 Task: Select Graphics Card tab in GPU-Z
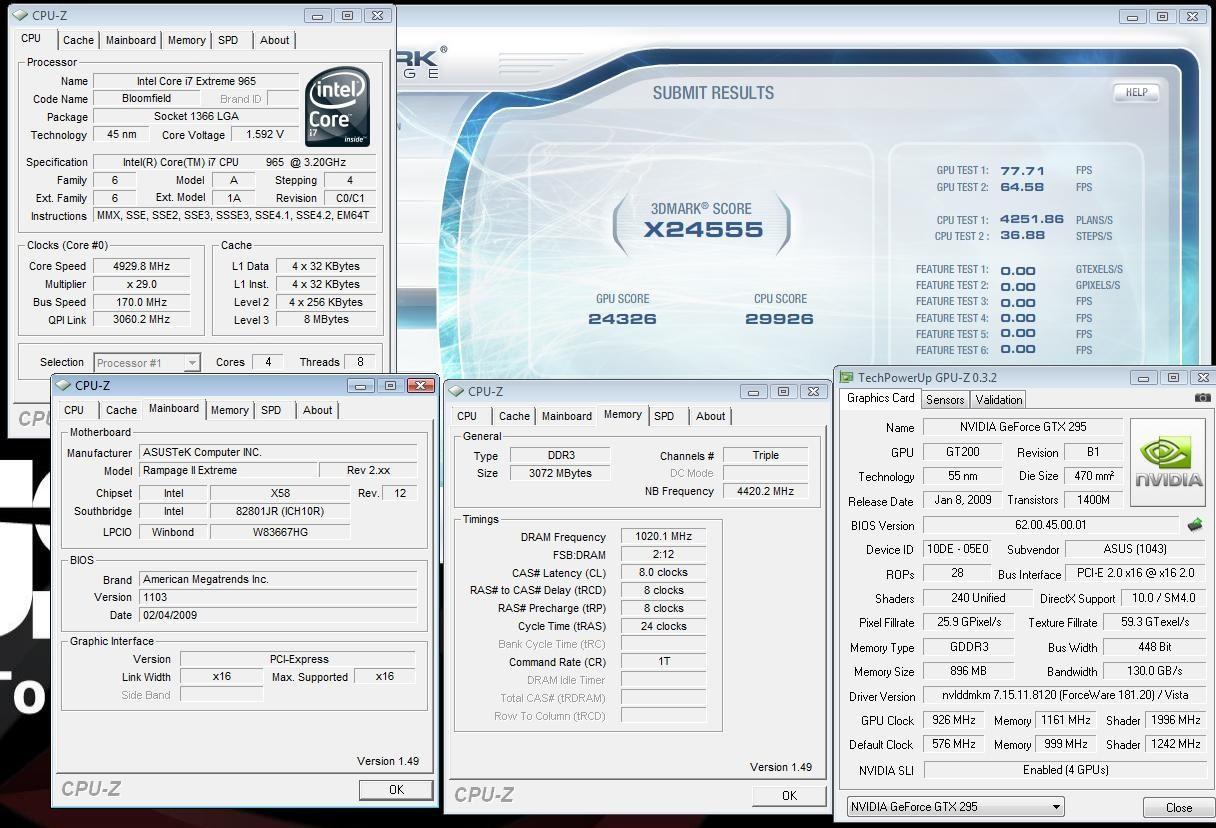(x=880, y=397)
